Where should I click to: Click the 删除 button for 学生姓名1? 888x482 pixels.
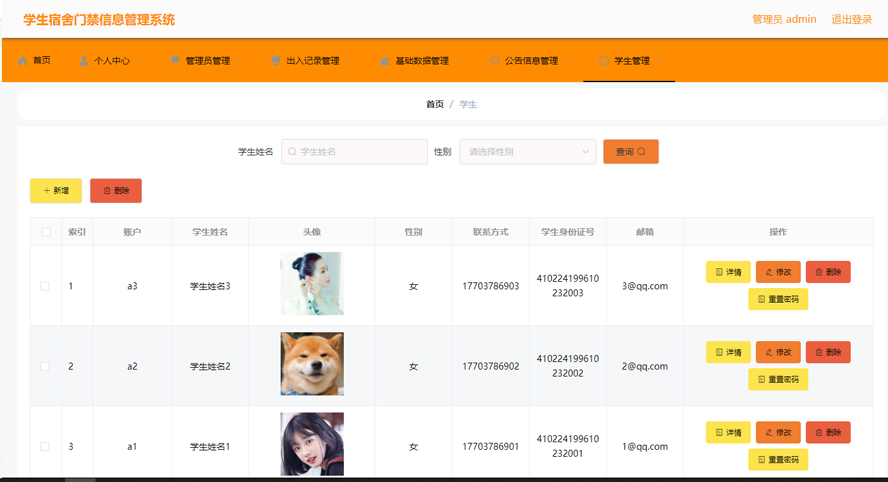(x=828, y=433)
